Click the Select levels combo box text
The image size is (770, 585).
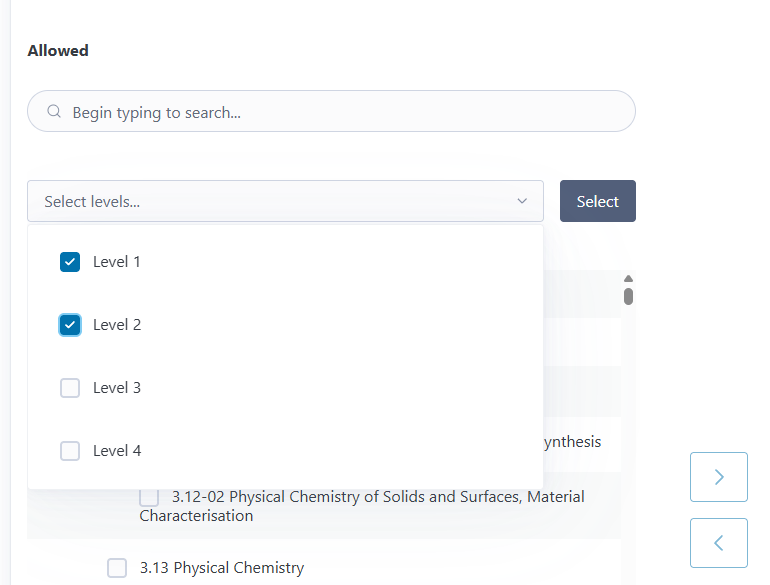[x=92, y=202]
